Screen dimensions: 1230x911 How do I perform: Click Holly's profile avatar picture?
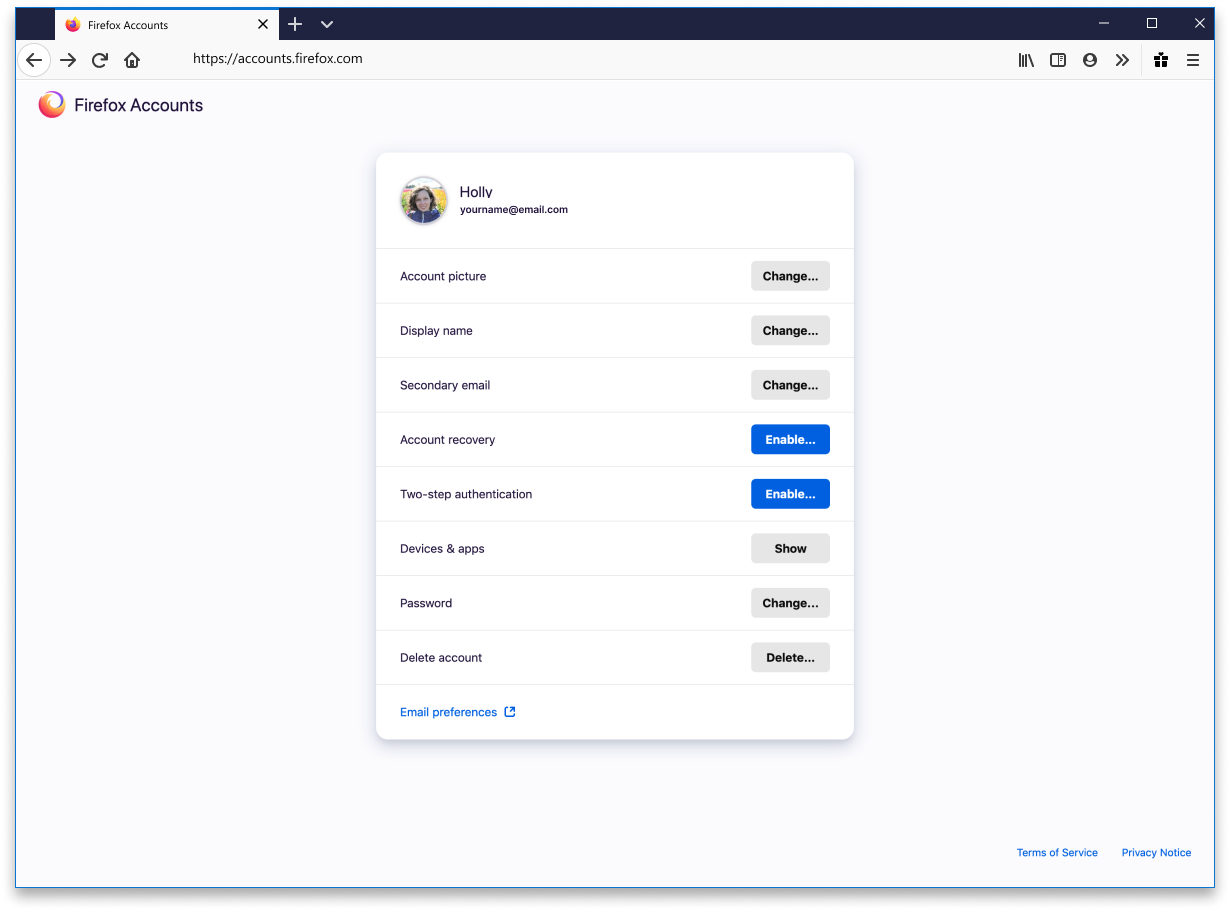(x=424, y=200)
